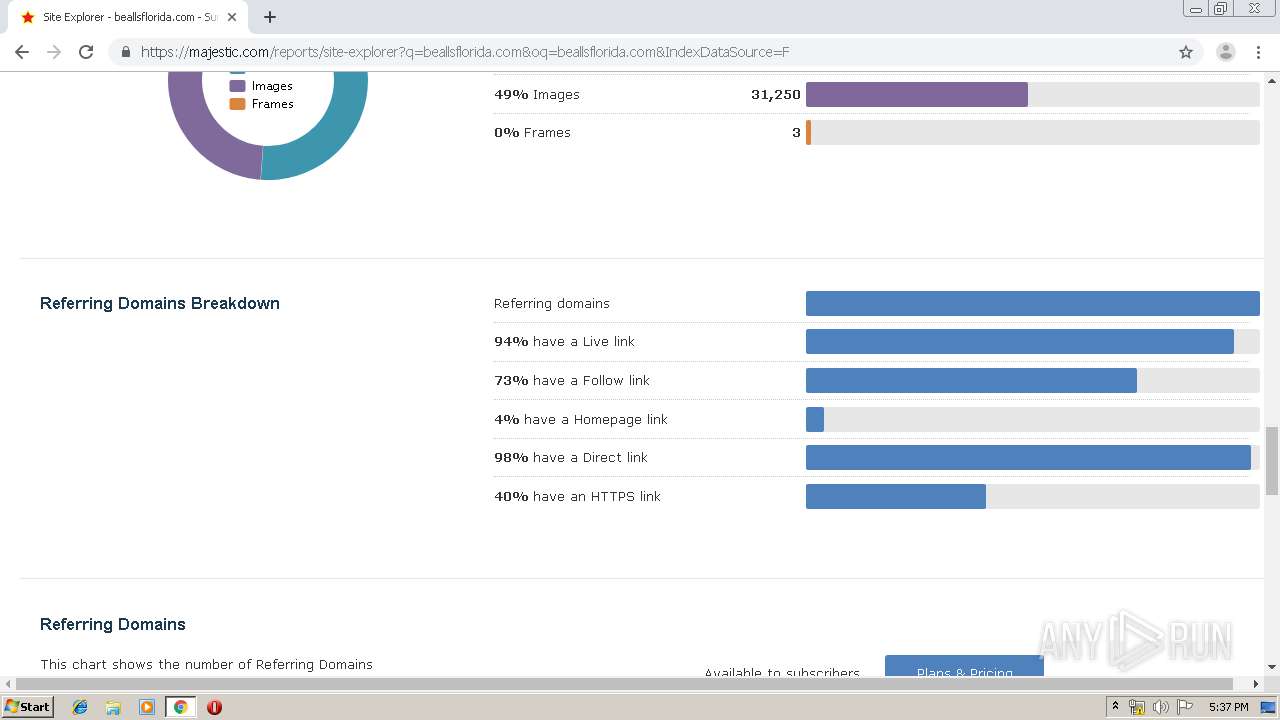Image resolution: width=1280 pixels, height=720 pixels.
Task: Switch to Chrome in the taskbar
Action: [x=181, y=707]
